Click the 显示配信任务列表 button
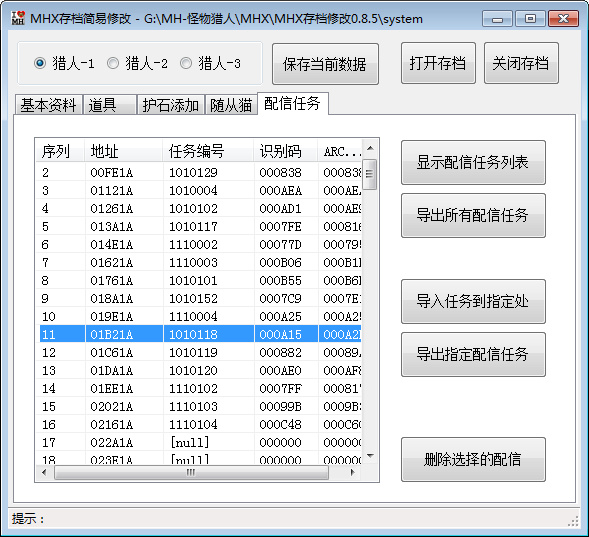Screen dimensions: 589x537 coord(473,163)
